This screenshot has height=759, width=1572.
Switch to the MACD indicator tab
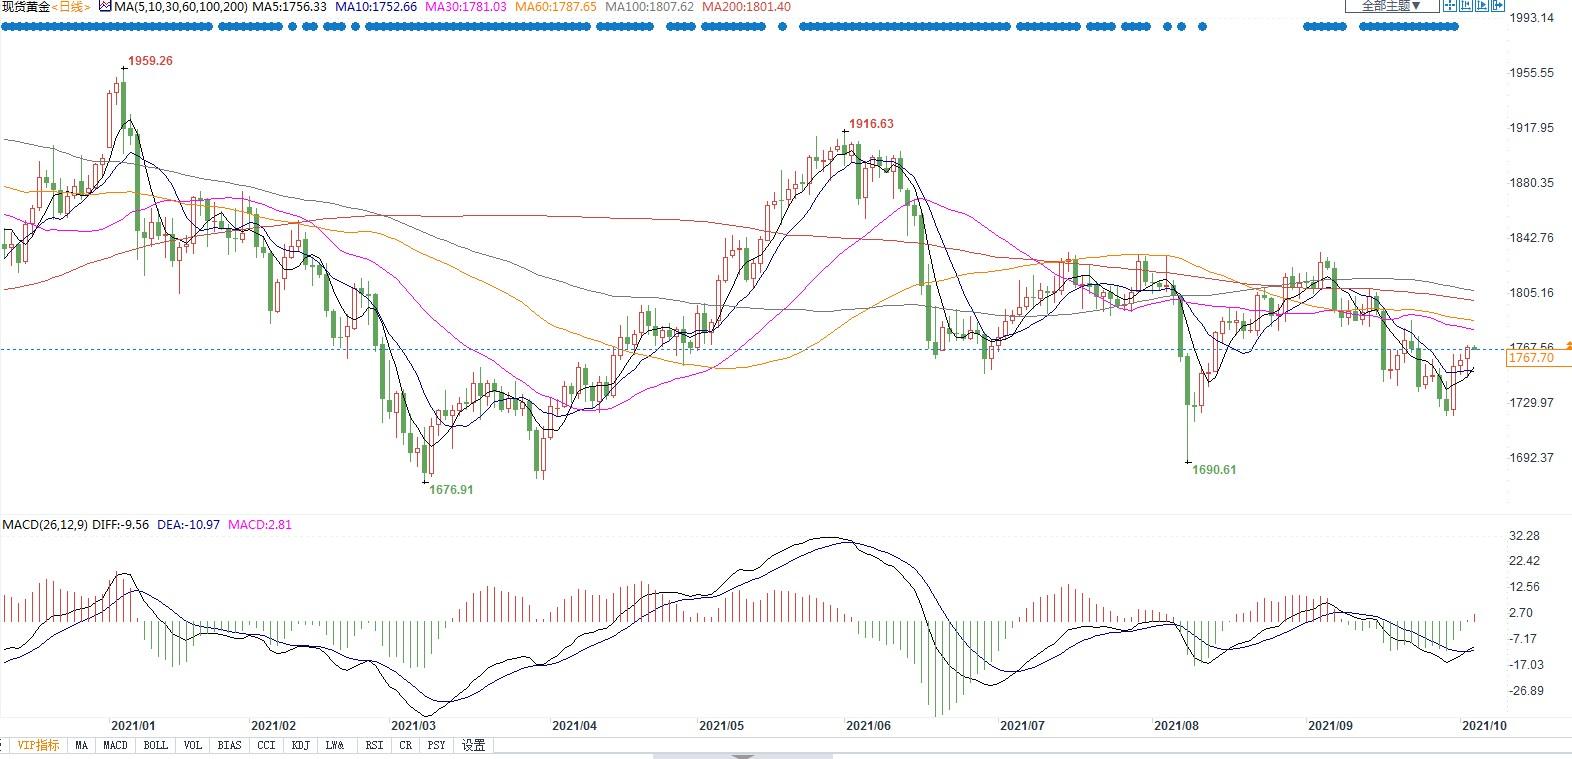click(115, 745)
